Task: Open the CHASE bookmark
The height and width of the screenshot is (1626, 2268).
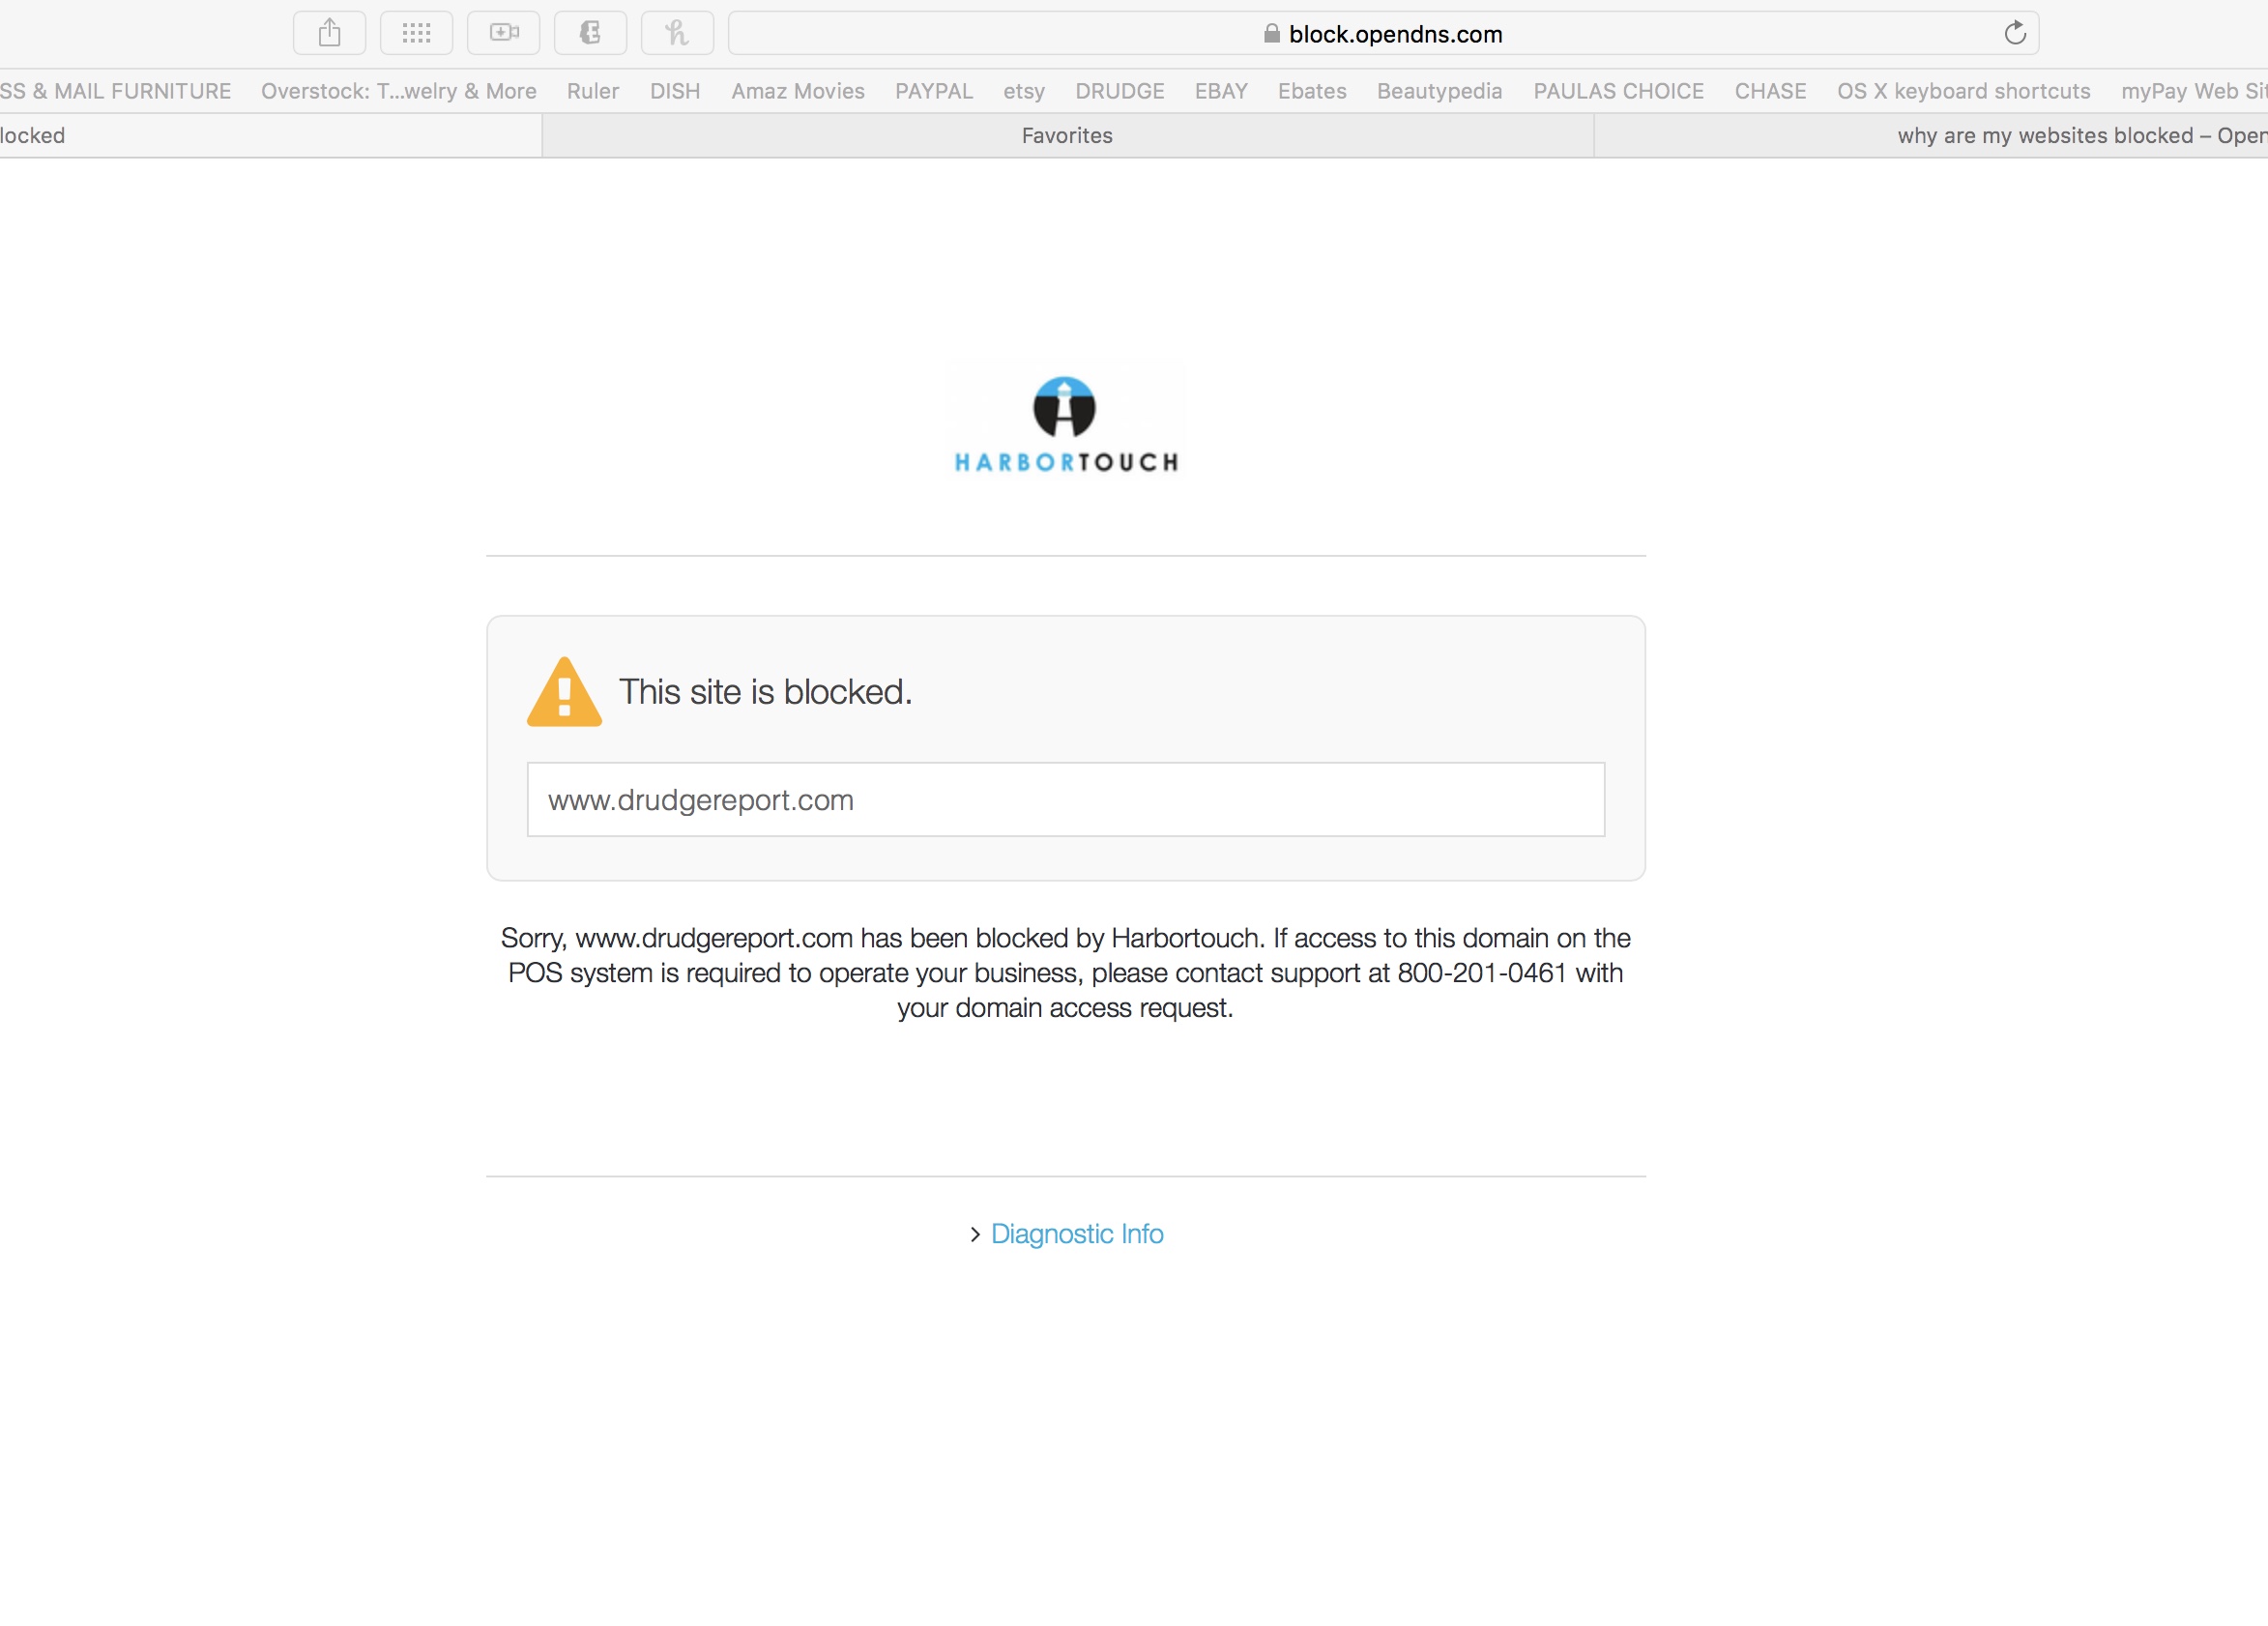Action: [x=1769, y=91]
